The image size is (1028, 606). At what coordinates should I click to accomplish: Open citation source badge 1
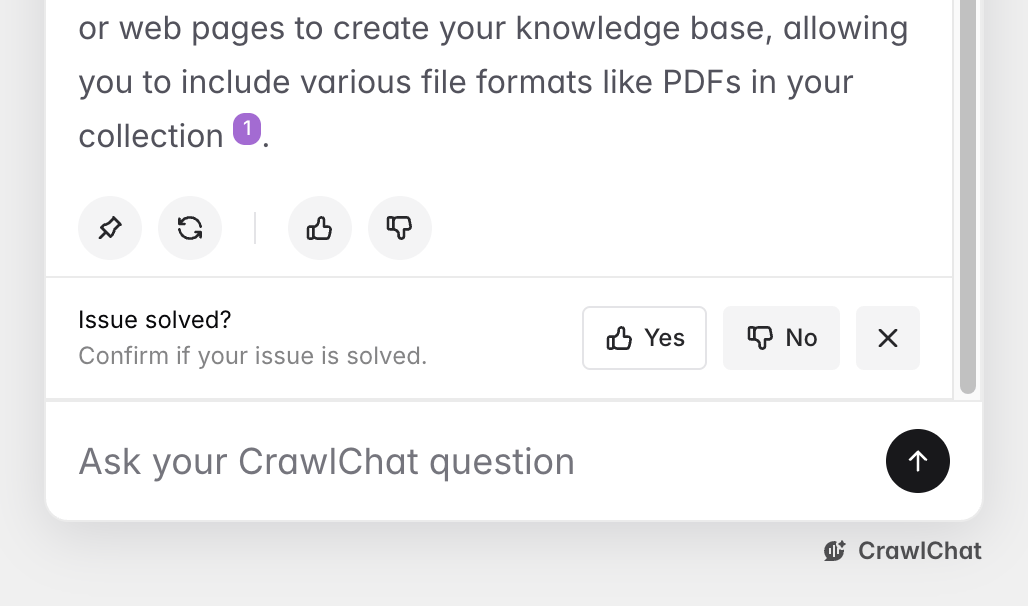click(x=247, y=130)
